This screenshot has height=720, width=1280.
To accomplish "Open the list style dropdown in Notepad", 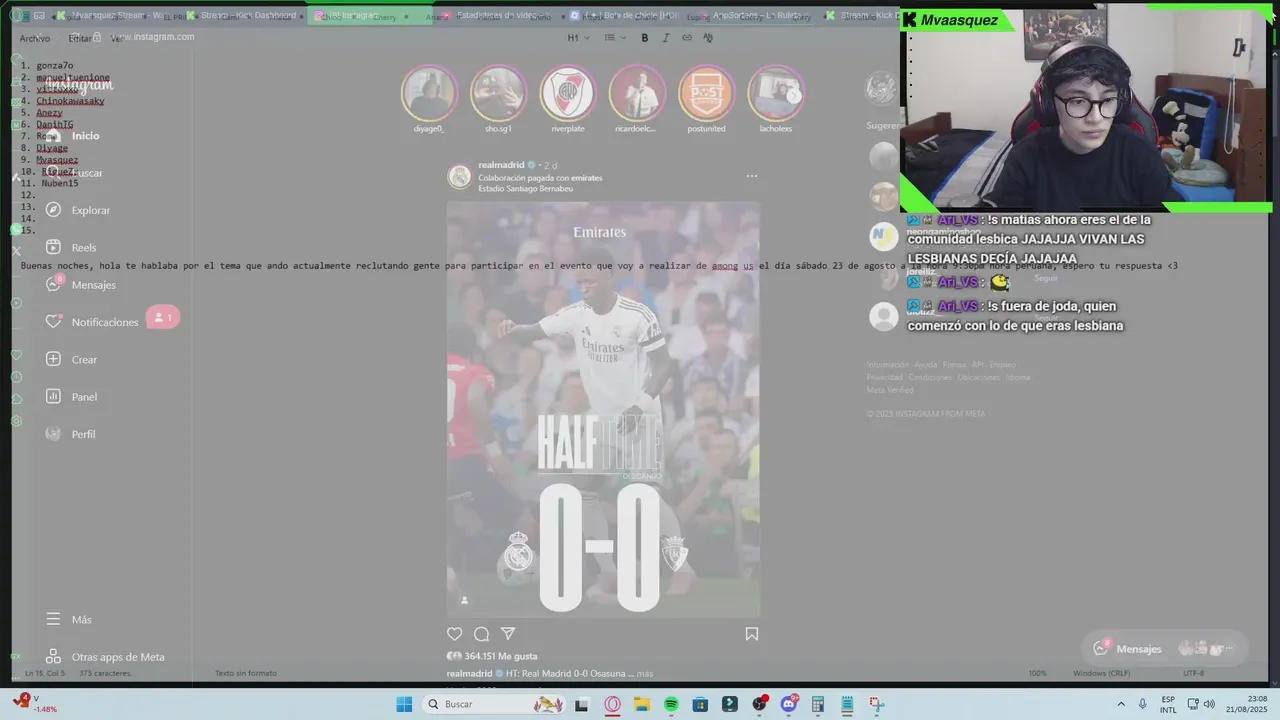I will pyautogui.click(x=615, y=38).
